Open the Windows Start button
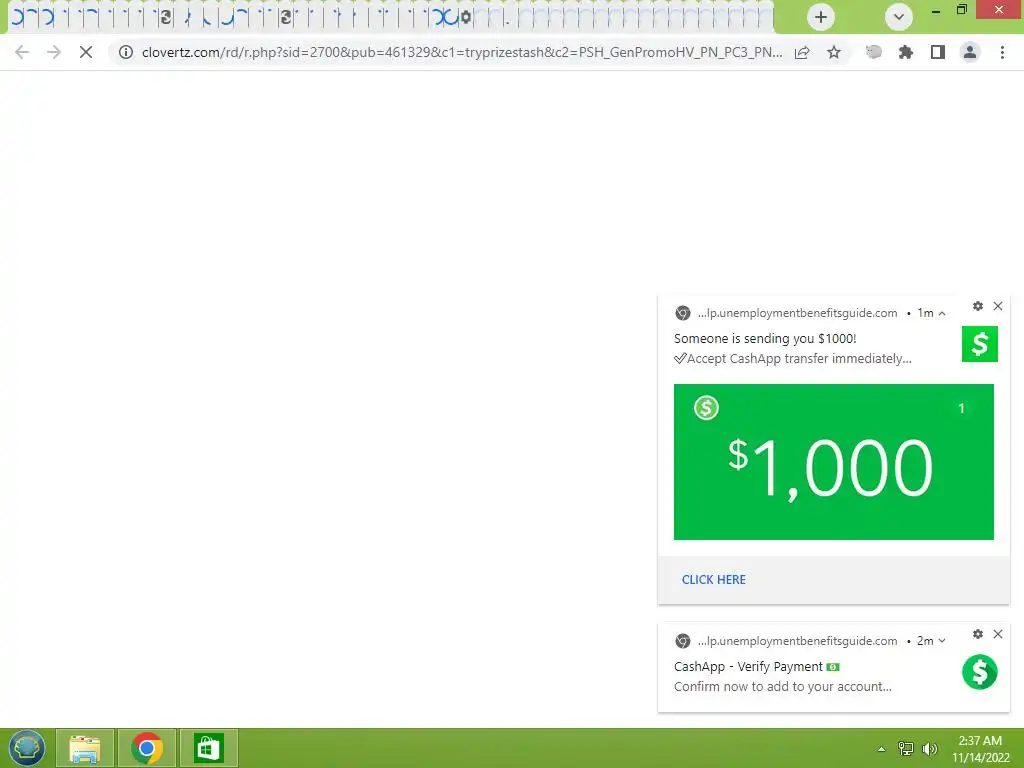 coord(27,748)
